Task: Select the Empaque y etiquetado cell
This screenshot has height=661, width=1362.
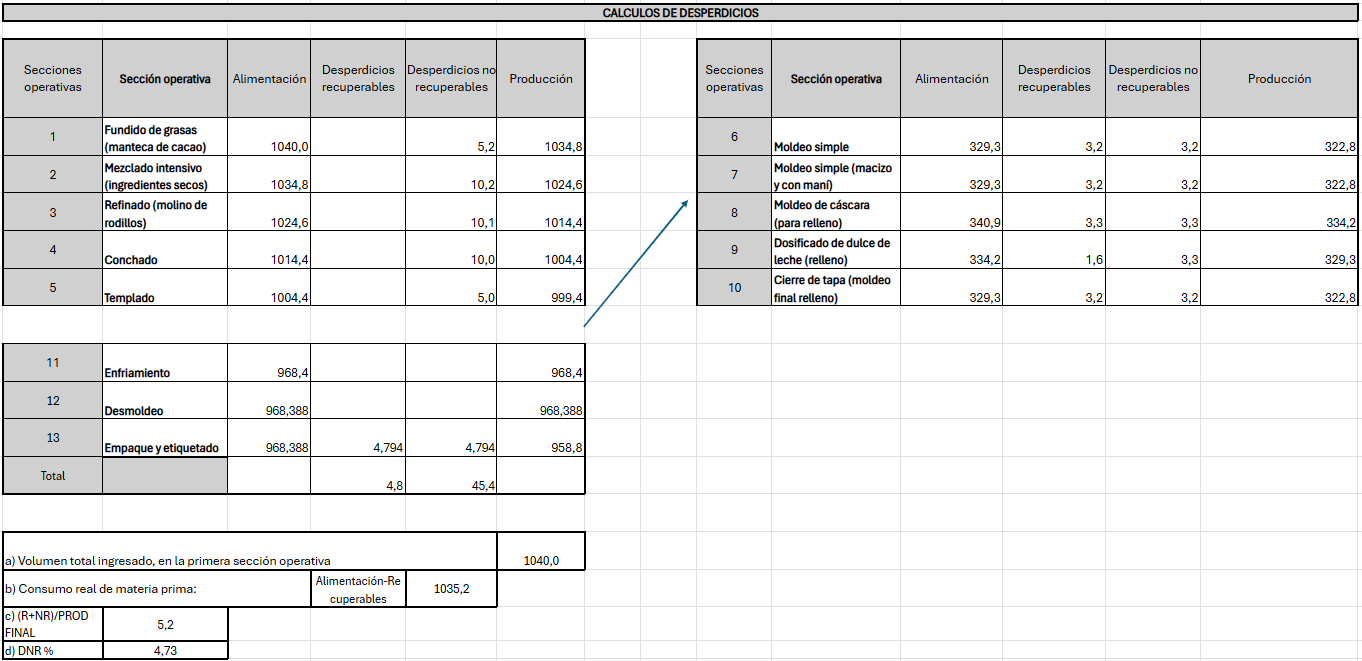Action: coord(165,440)
